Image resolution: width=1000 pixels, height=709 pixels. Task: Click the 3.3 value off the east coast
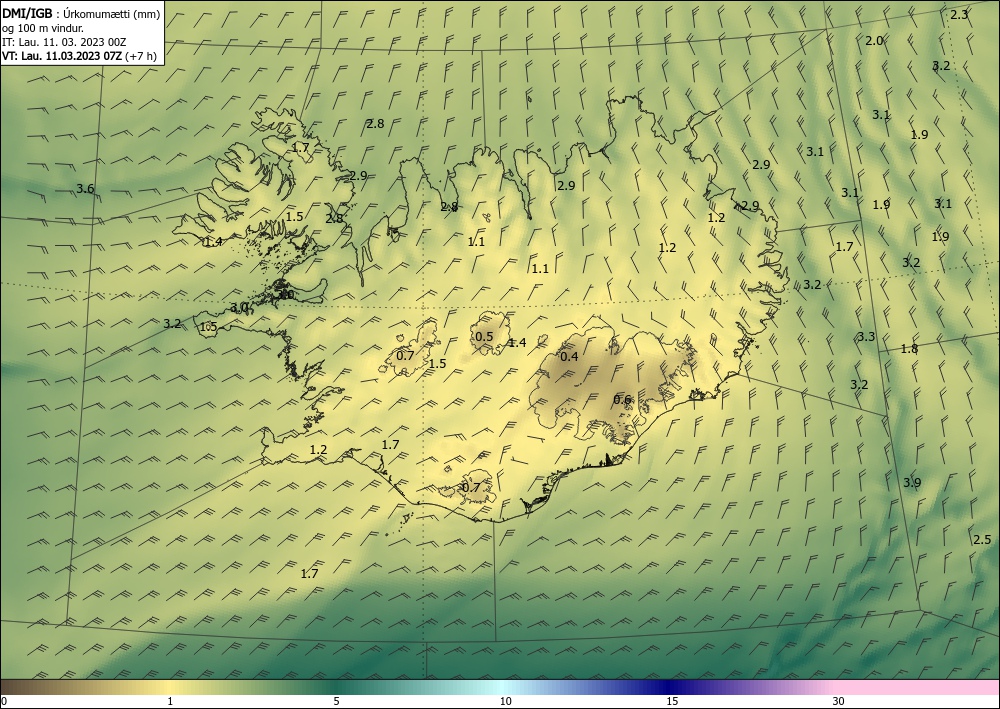click(x=866, y=337)
